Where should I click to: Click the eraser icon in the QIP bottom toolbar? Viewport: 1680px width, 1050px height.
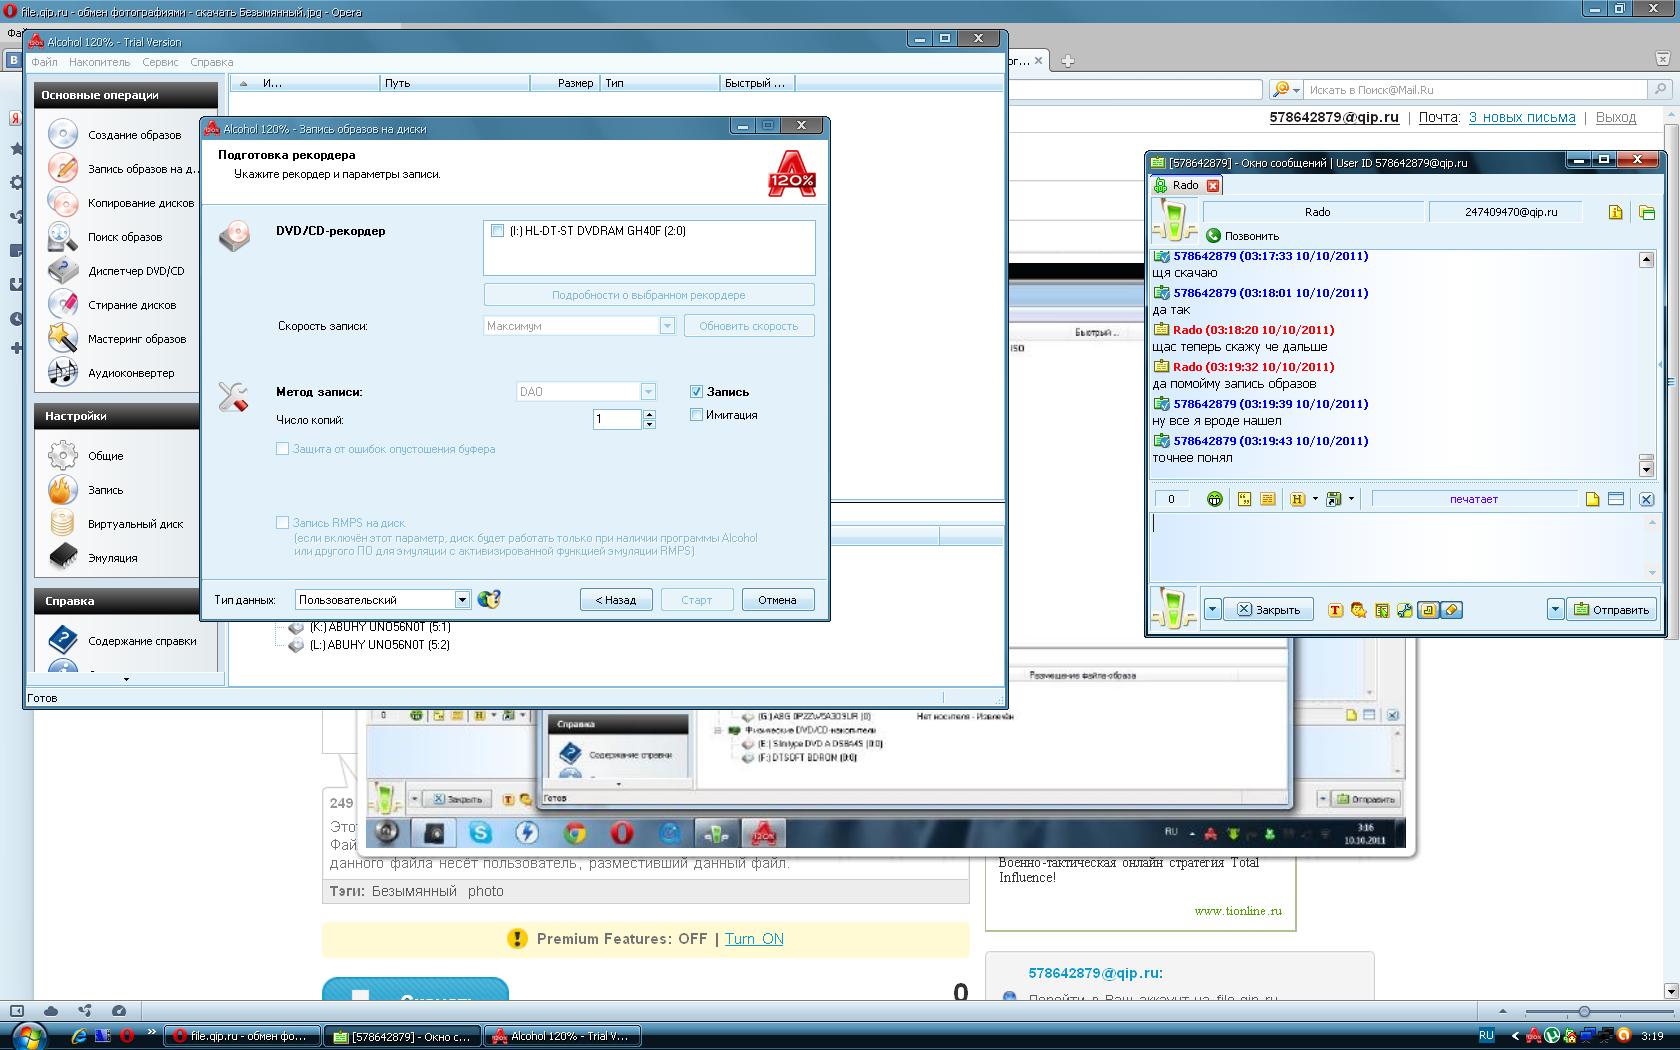pyautogui.click(x=1451, y=610)
